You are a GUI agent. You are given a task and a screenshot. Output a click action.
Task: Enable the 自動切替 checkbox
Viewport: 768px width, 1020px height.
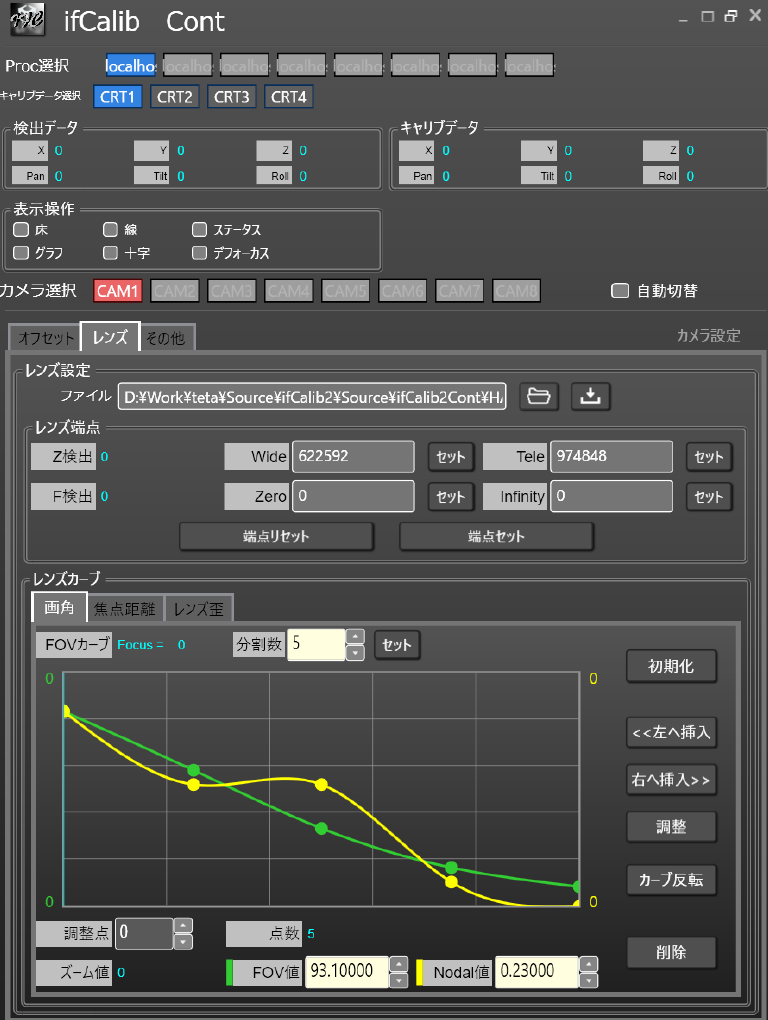[x=620, y=291]
